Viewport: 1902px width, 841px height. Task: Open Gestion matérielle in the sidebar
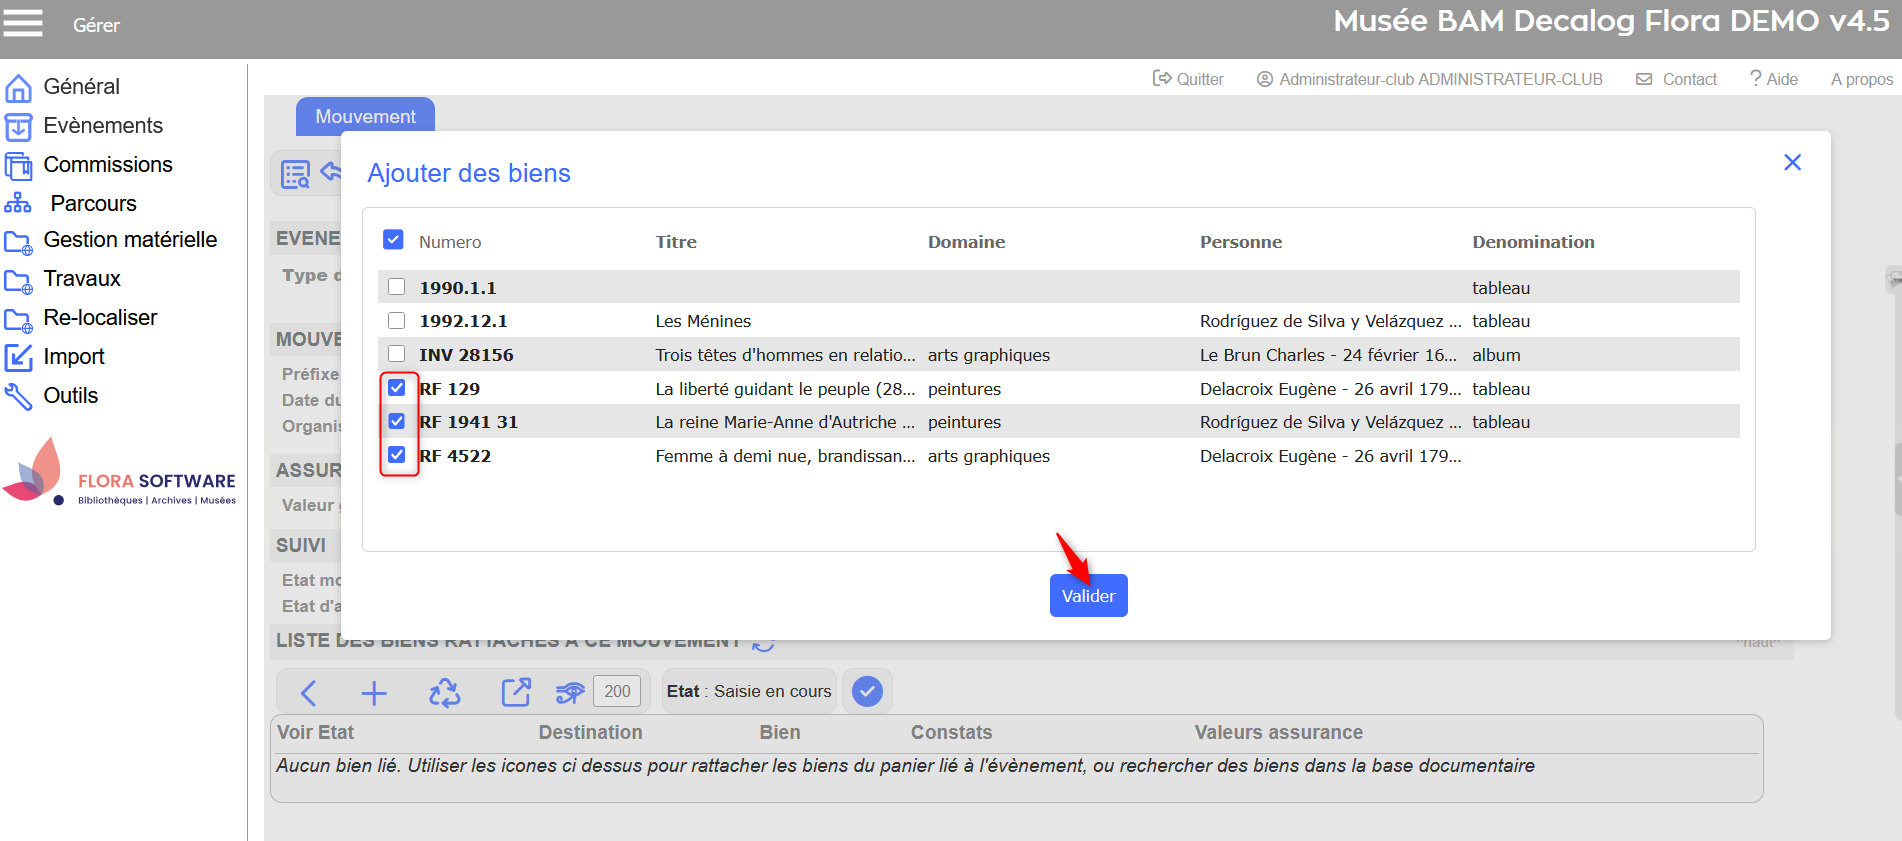coord(130,240)
